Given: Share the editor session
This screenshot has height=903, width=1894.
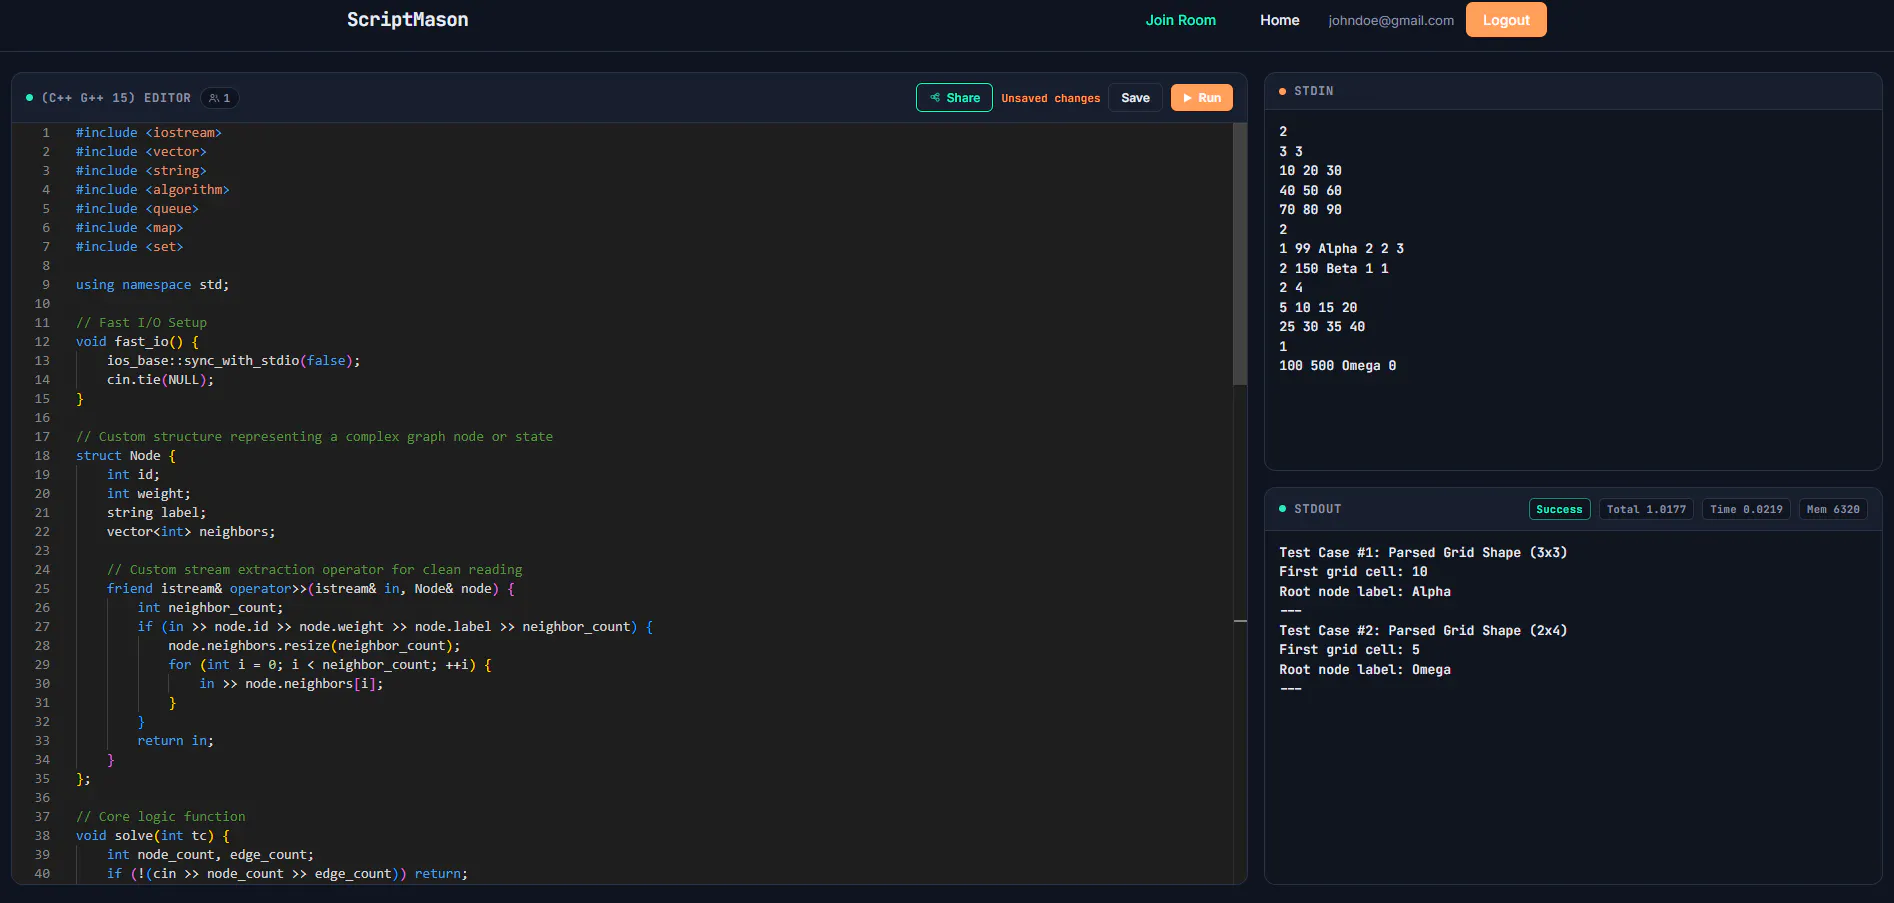Looking at the screenshot, I should (x=954, y=98).
